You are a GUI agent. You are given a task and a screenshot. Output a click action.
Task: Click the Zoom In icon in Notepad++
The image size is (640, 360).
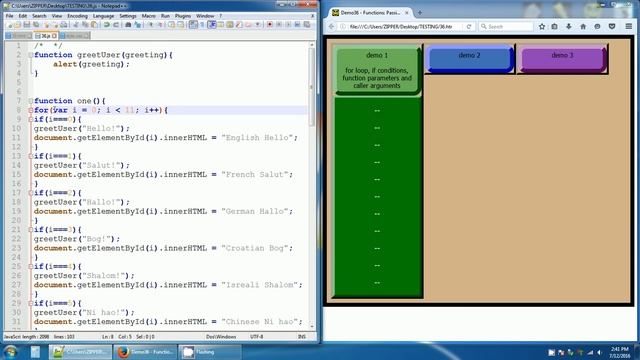tap(150, 25)
